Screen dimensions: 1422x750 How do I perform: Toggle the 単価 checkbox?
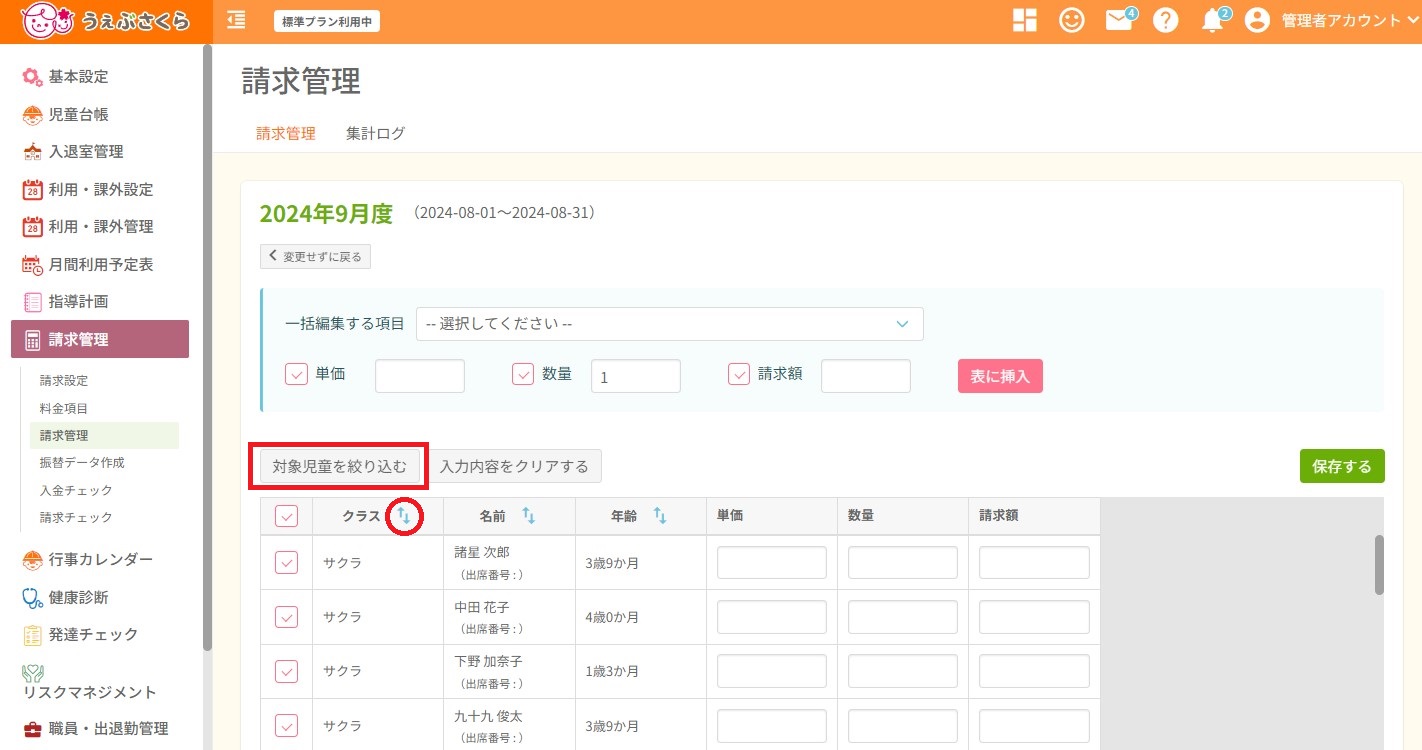296,374
